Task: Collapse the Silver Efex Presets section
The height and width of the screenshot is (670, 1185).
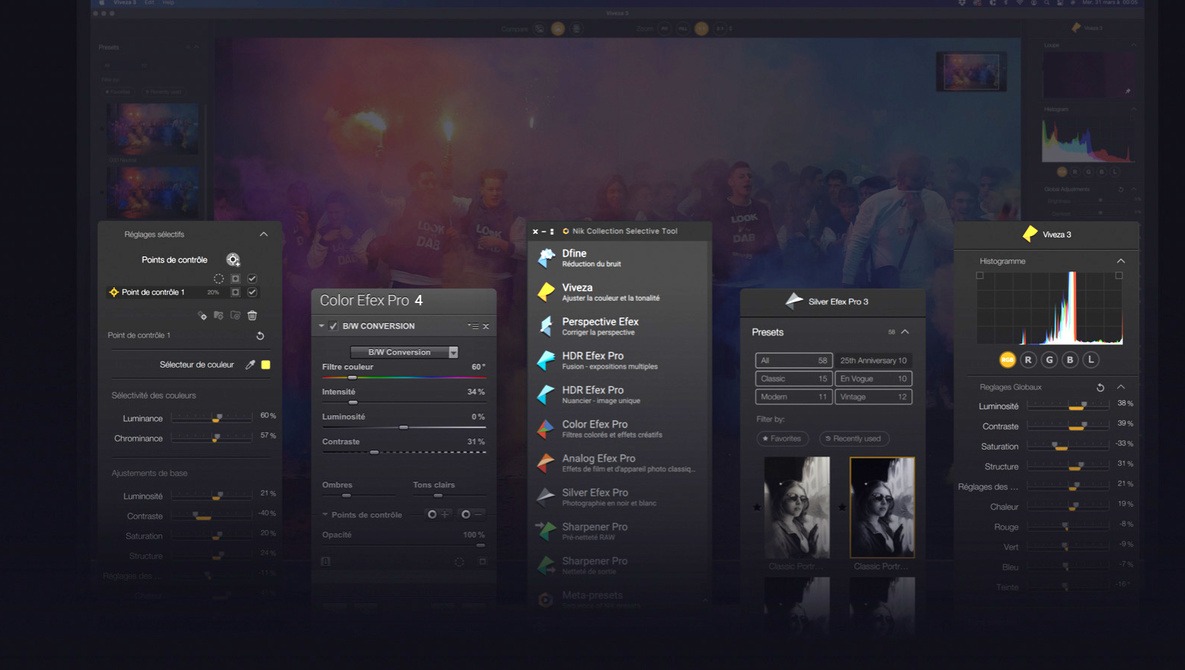Action: 905,332
